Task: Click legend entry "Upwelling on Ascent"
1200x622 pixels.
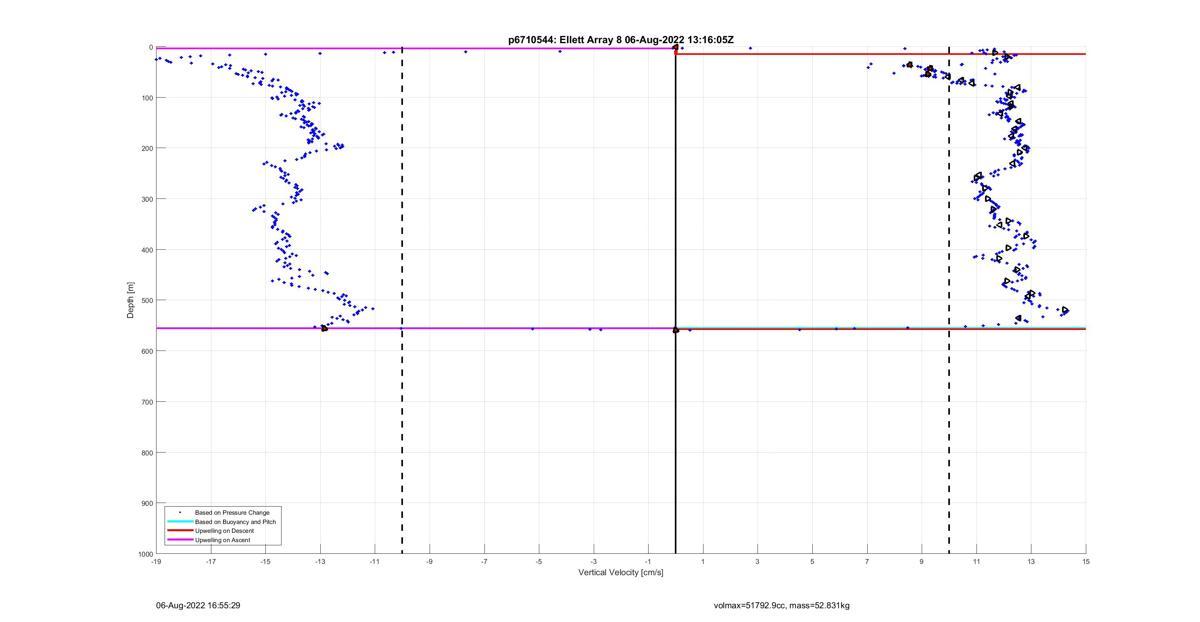Action: tap(223, 540)
